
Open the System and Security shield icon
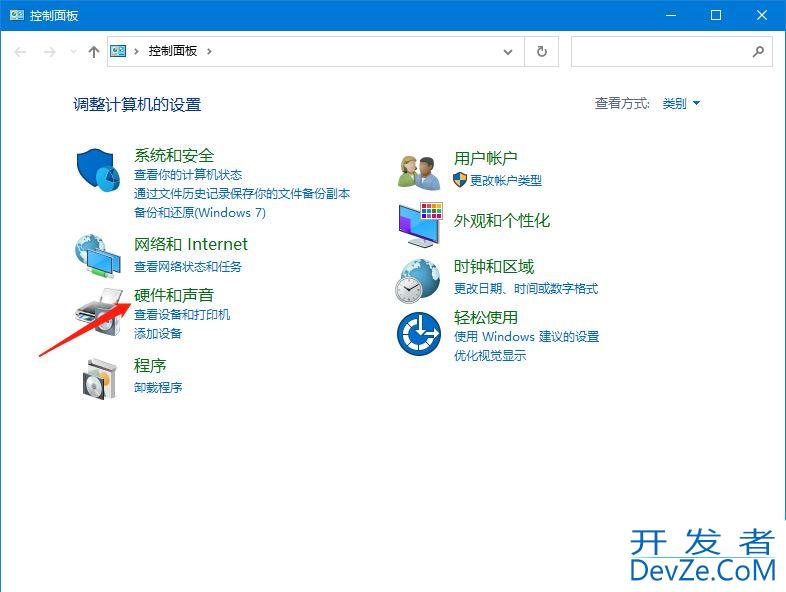coord(98,170)
